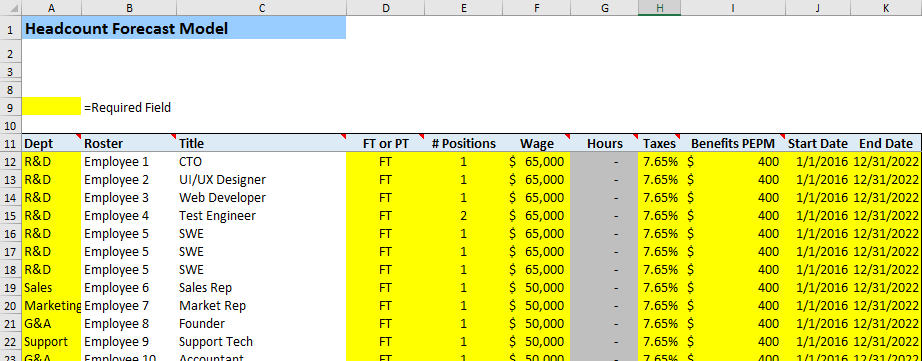922x361 pixels.
Task: Select the taxes 7.65% cell for Founder
Action: [x=659, y=324]
